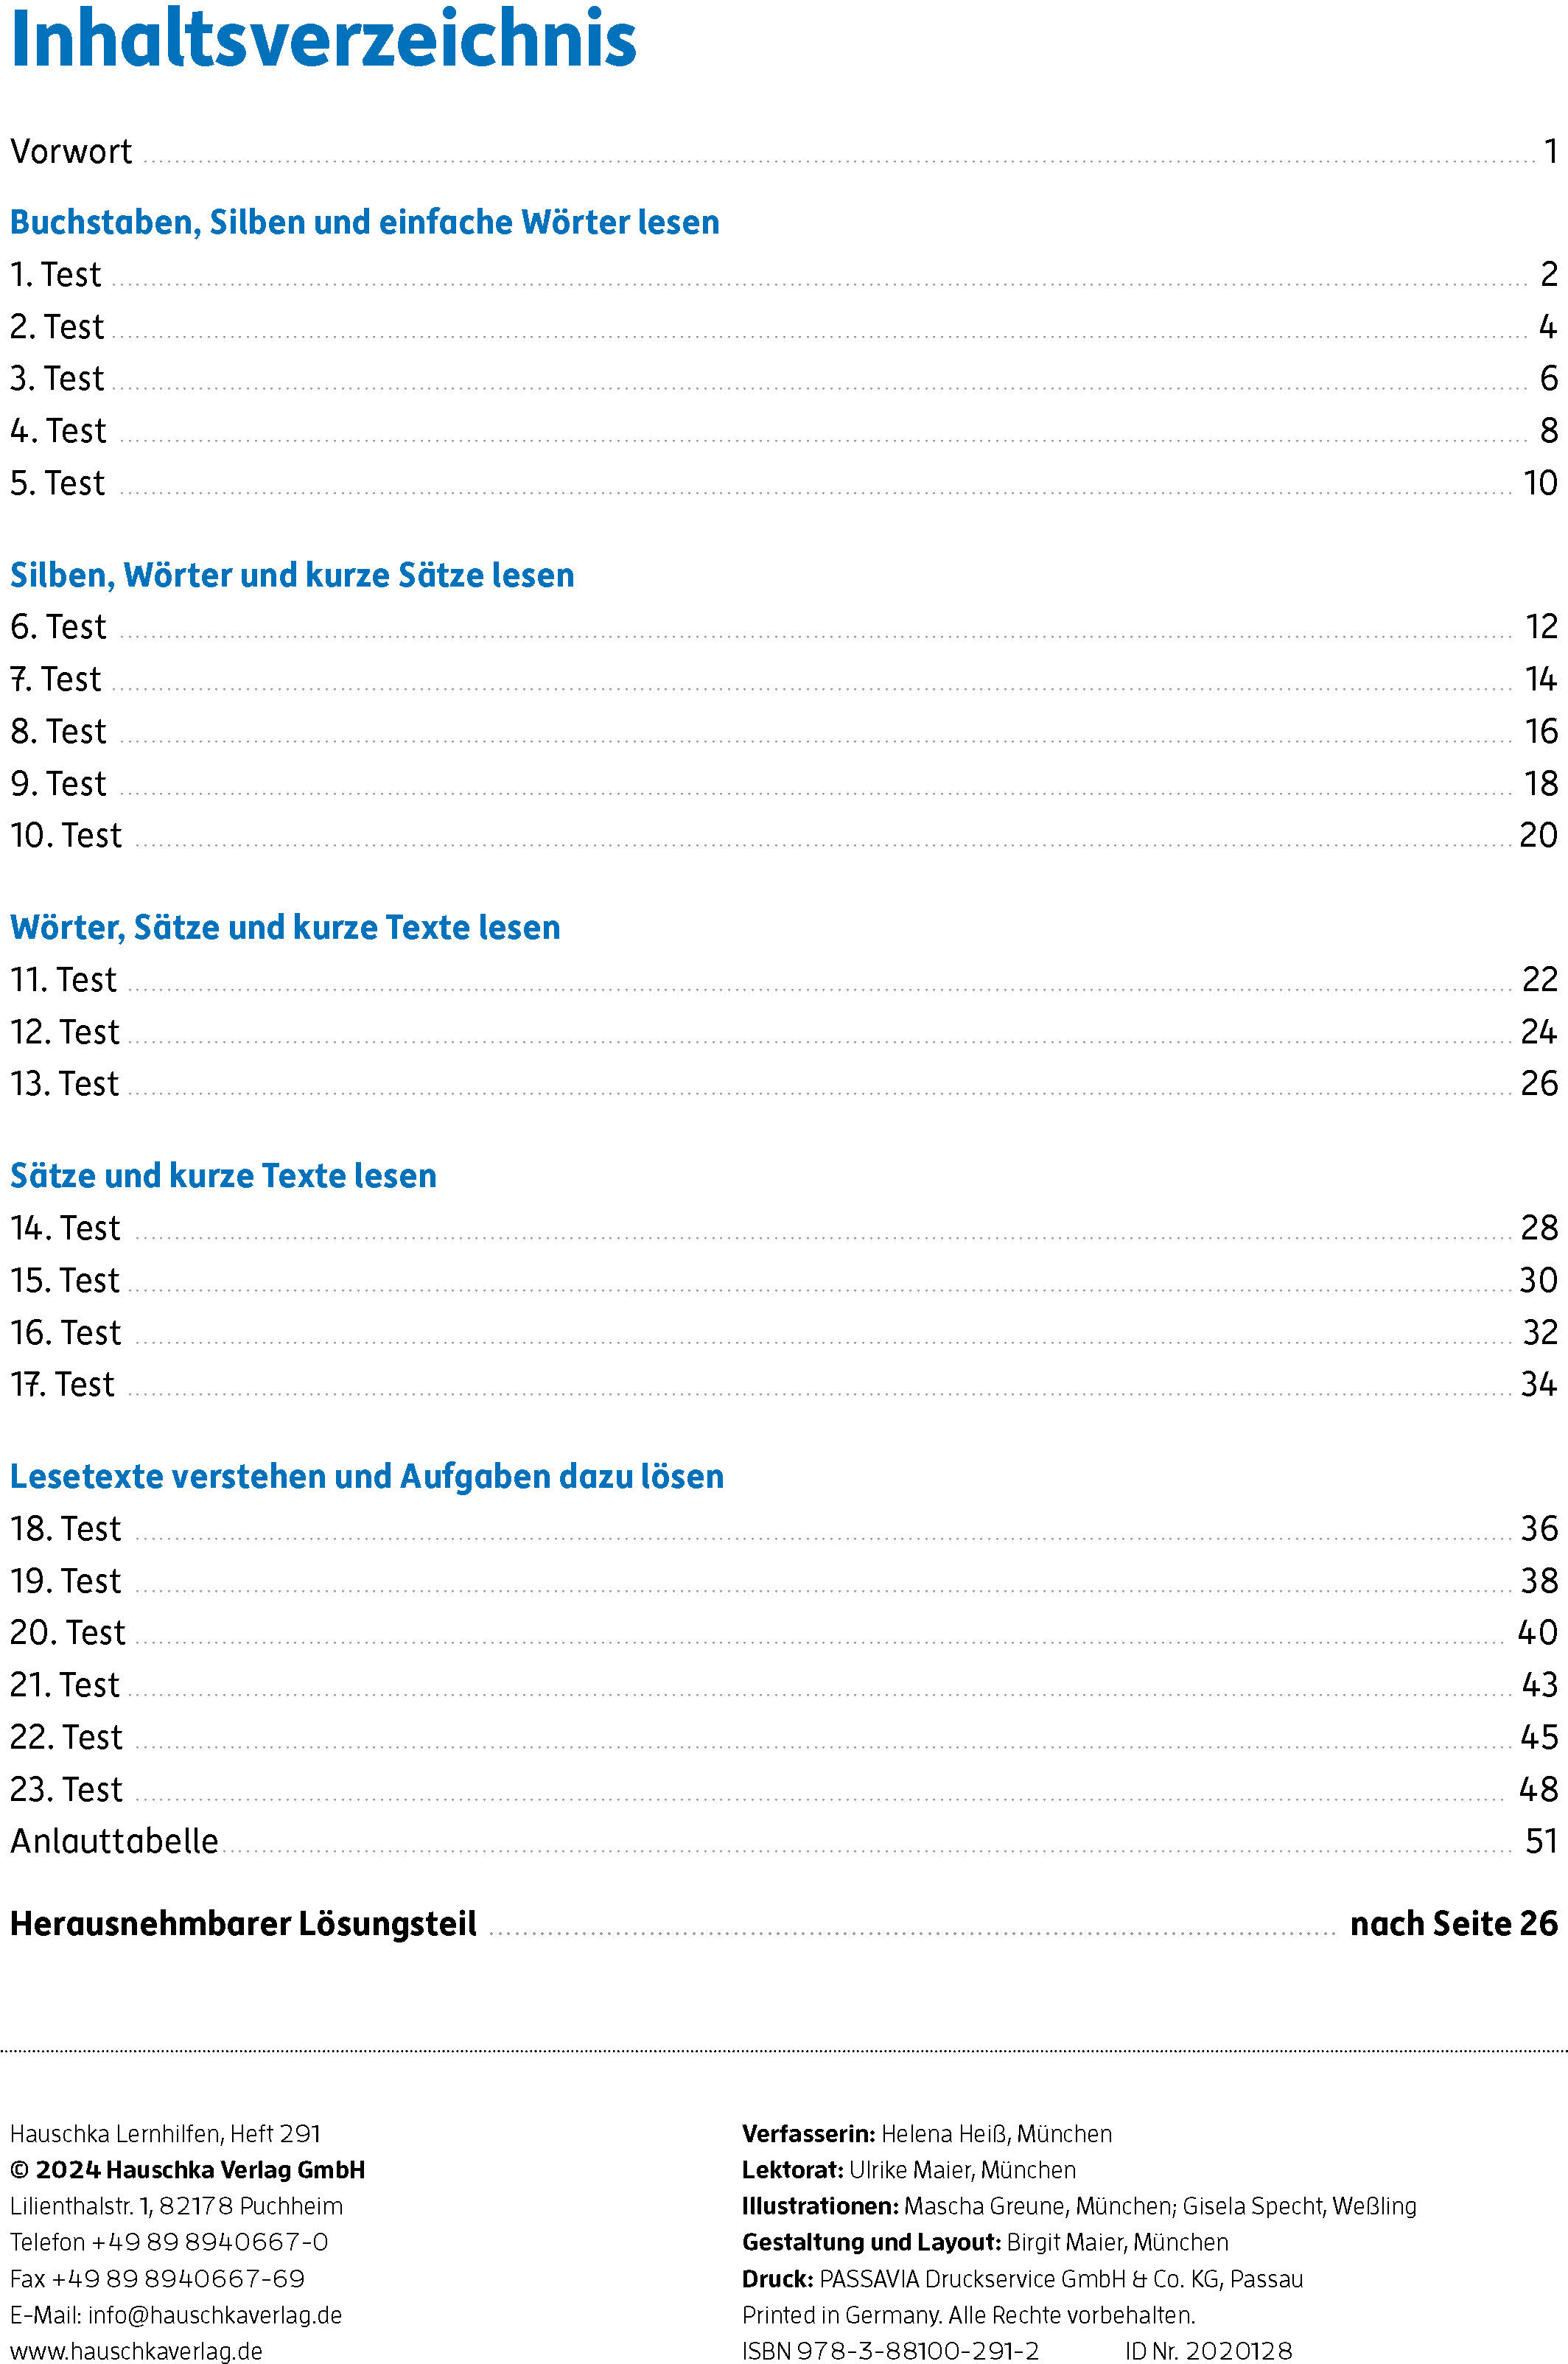Open the www.hauschkaverlag.de website link
Viewport: 1568px width, 2364px height.
[x=136, y=2351]
